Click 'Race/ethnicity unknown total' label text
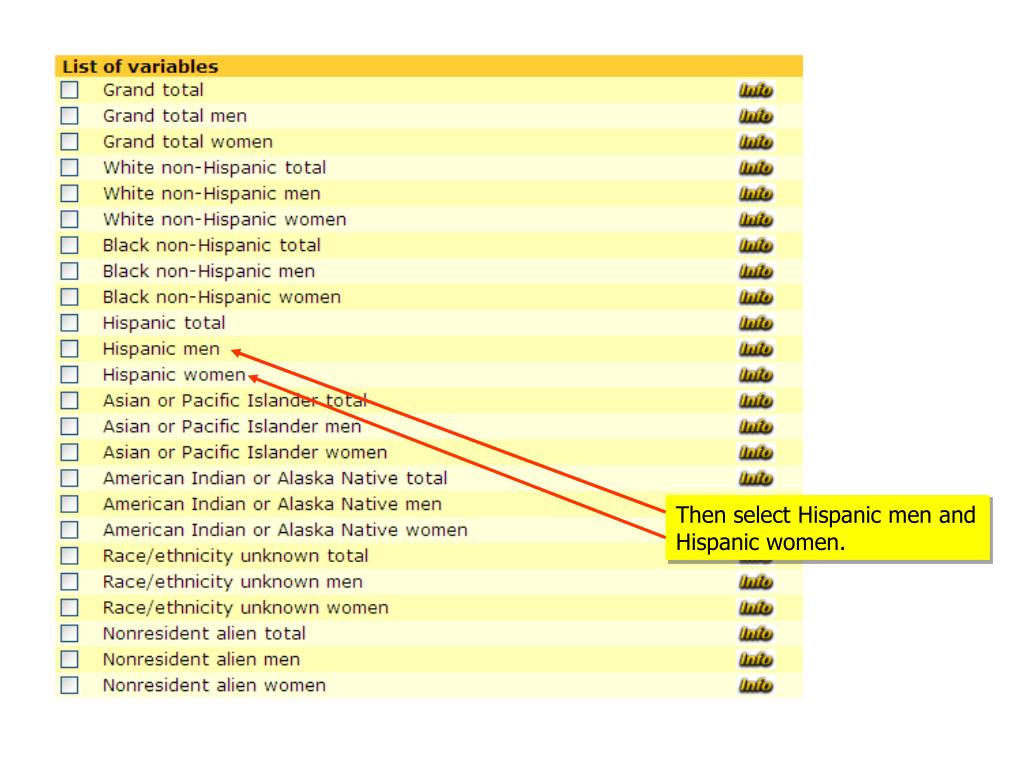 pyautogui.click(x=235, y=556)
